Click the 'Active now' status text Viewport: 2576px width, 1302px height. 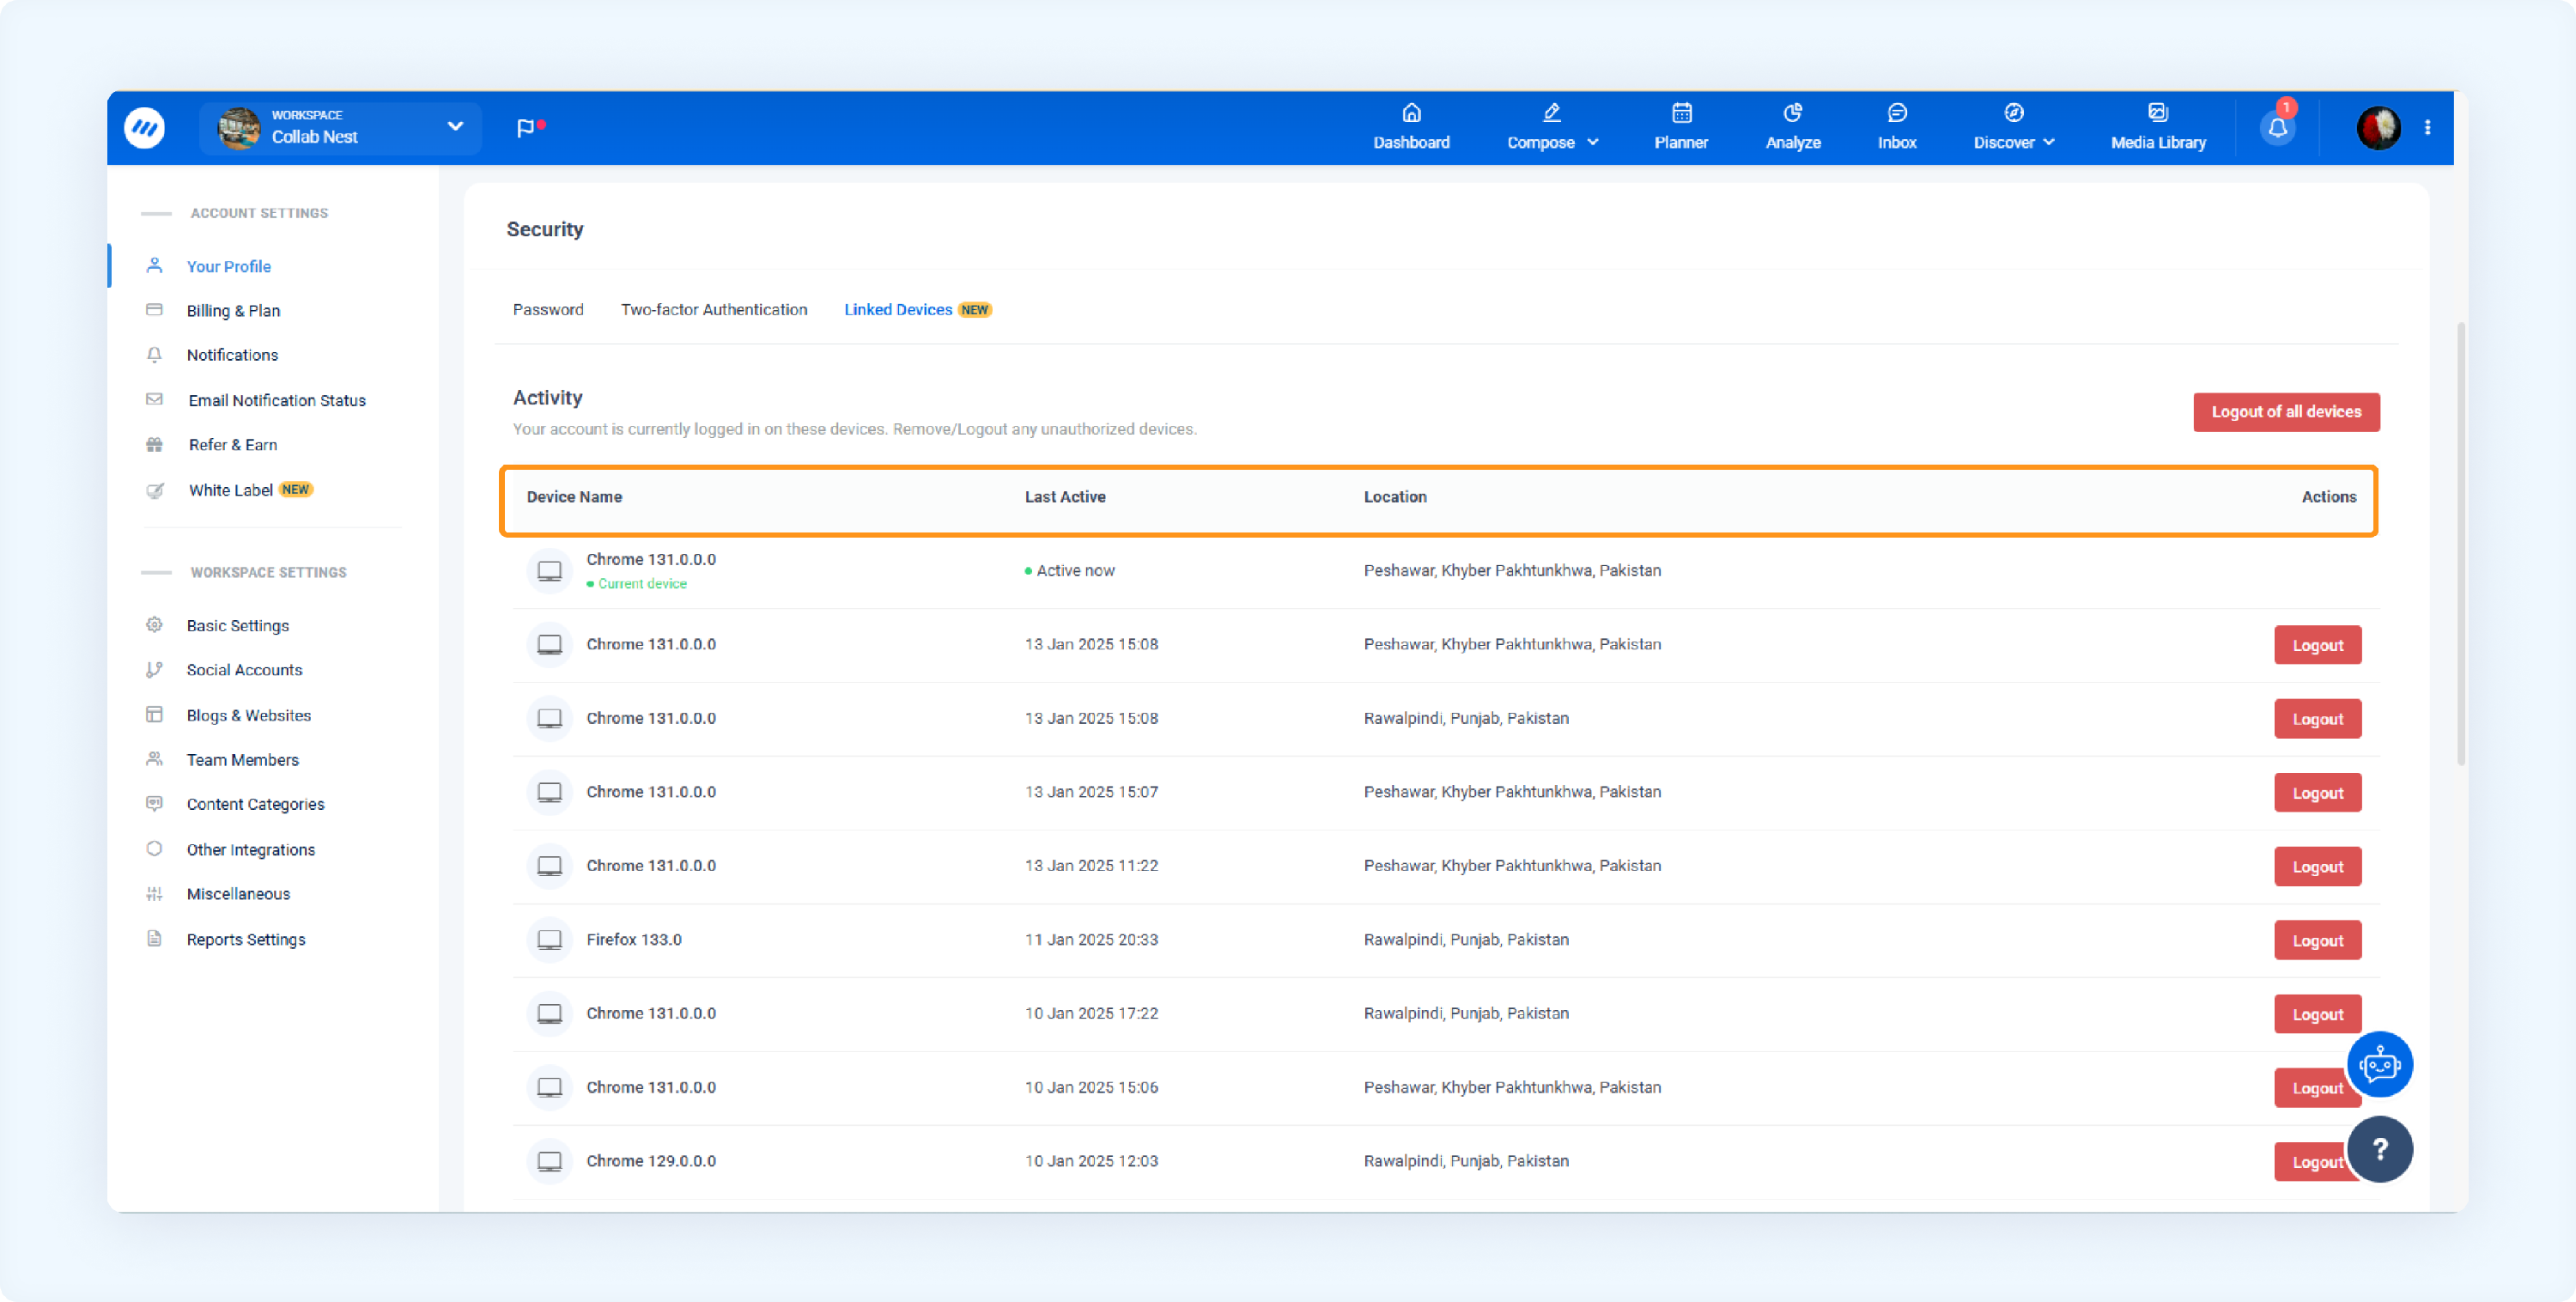pos(1075,571)
